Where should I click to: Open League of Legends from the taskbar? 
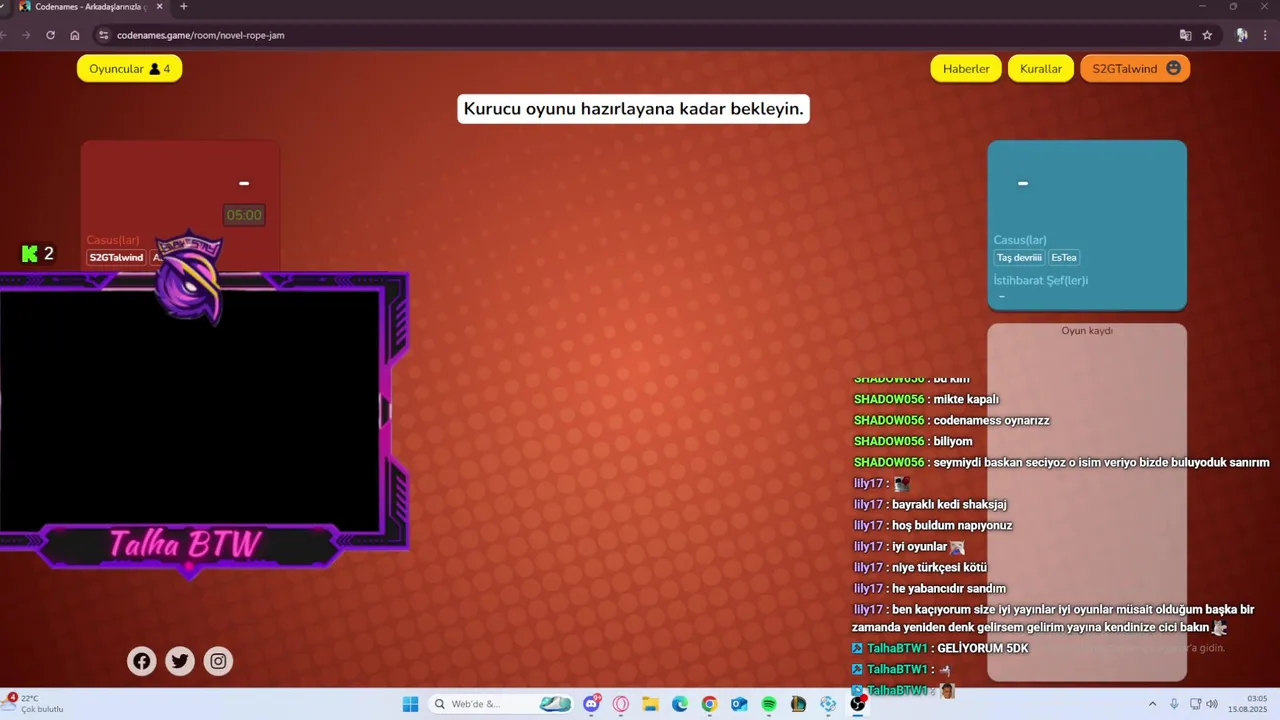coord(798,704)
